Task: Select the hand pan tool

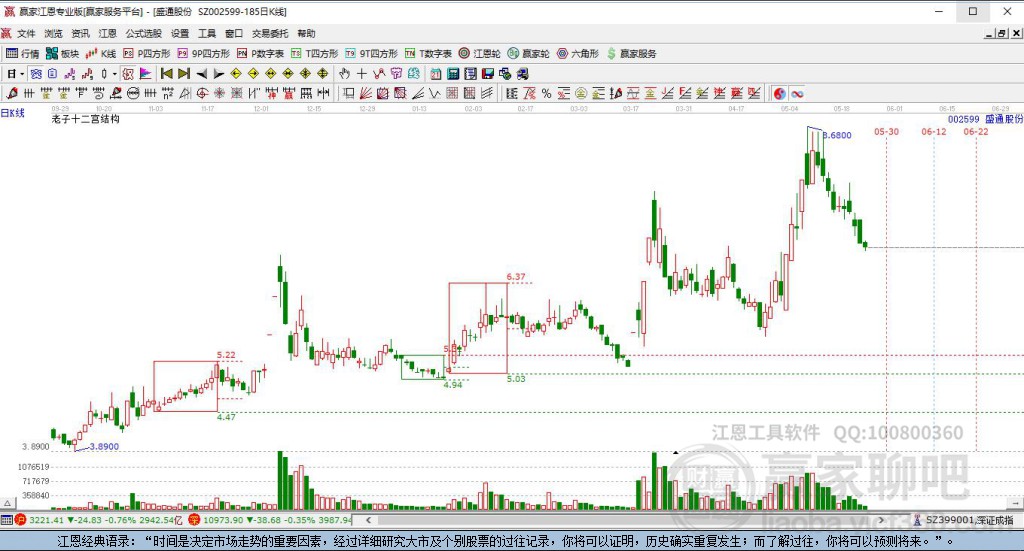Action: click(344, 74)
